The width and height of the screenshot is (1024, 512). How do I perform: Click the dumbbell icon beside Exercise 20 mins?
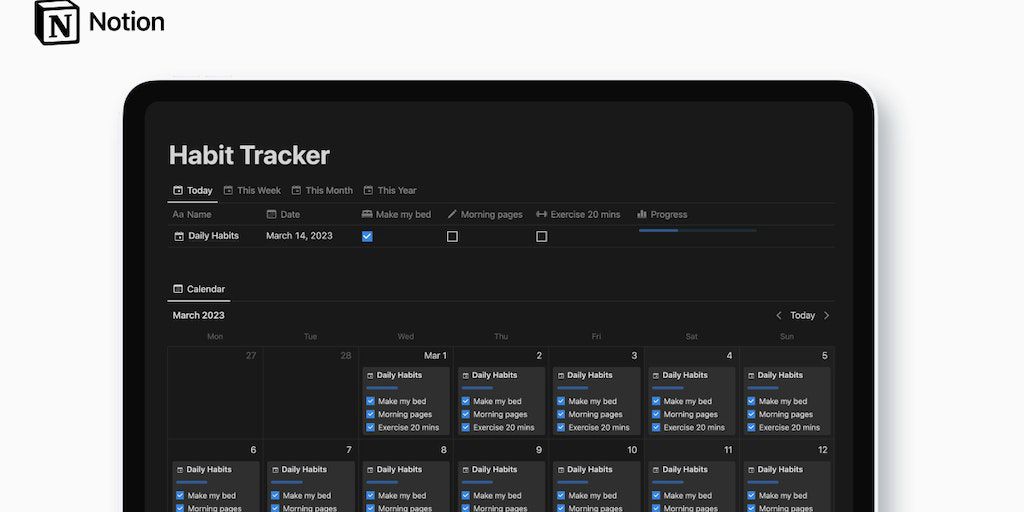[x=542, y=214]
